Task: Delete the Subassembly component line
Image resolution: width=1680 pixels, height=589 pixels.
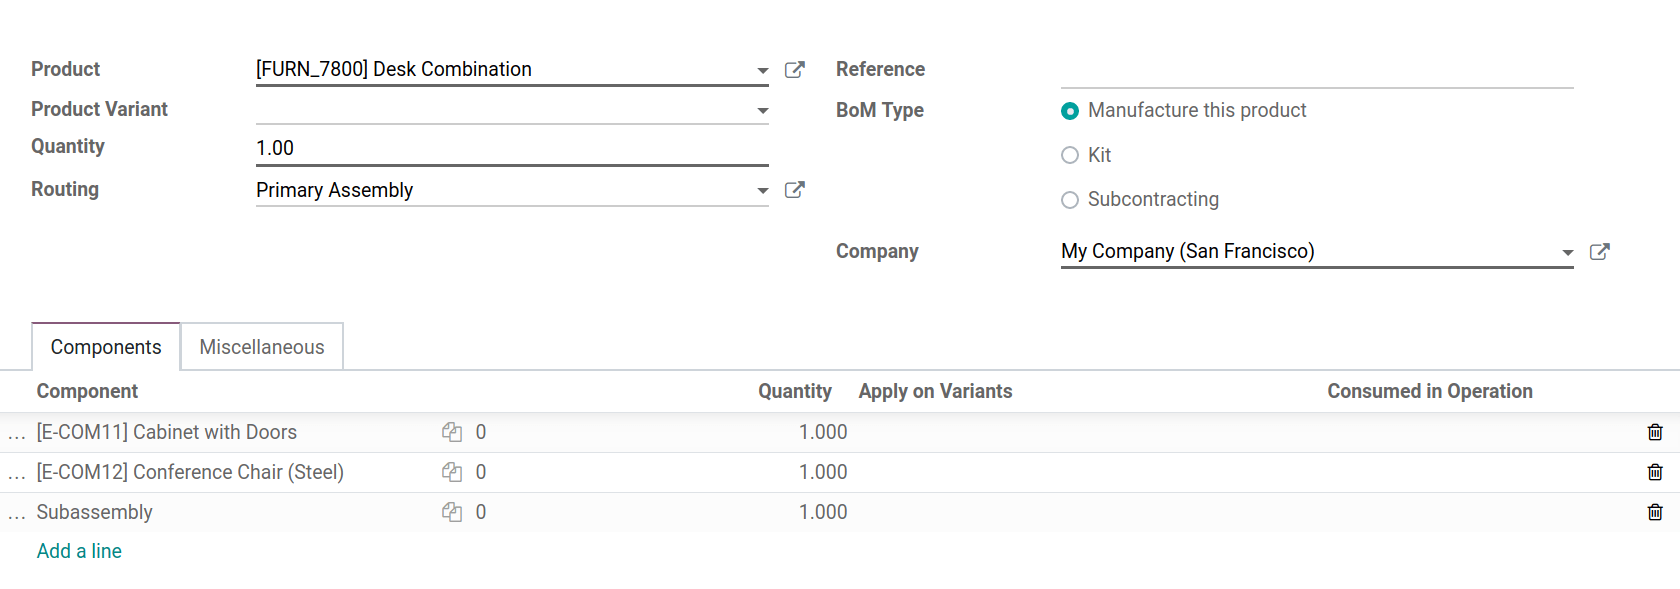Action: pyautogui.click(x=1654, y=512)
